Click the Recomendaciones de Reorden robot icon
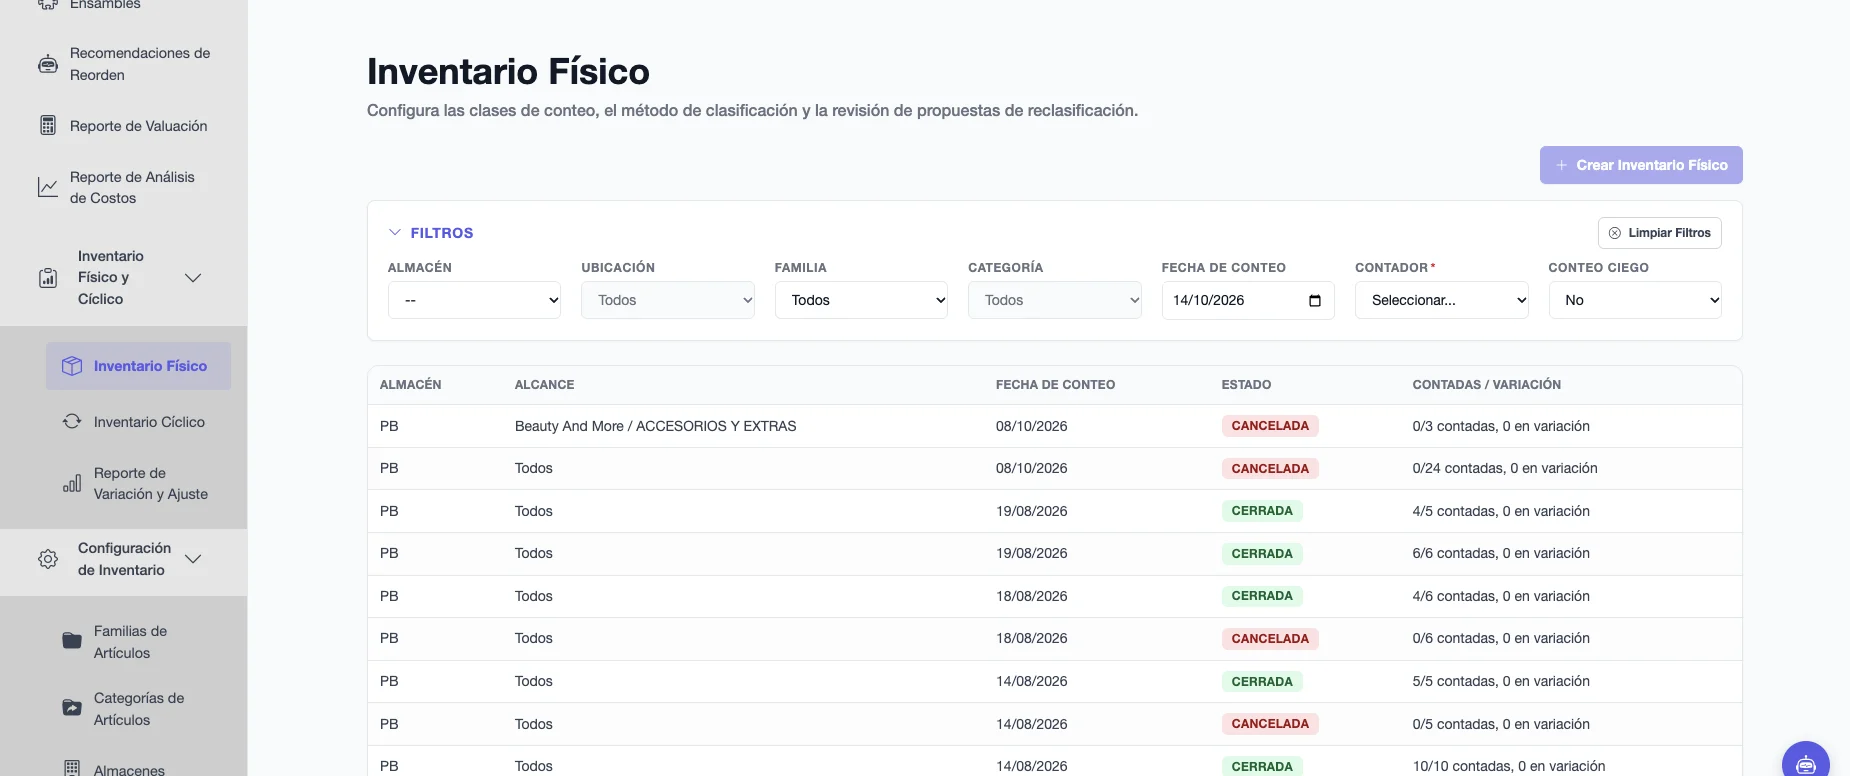 pos(48,64)
